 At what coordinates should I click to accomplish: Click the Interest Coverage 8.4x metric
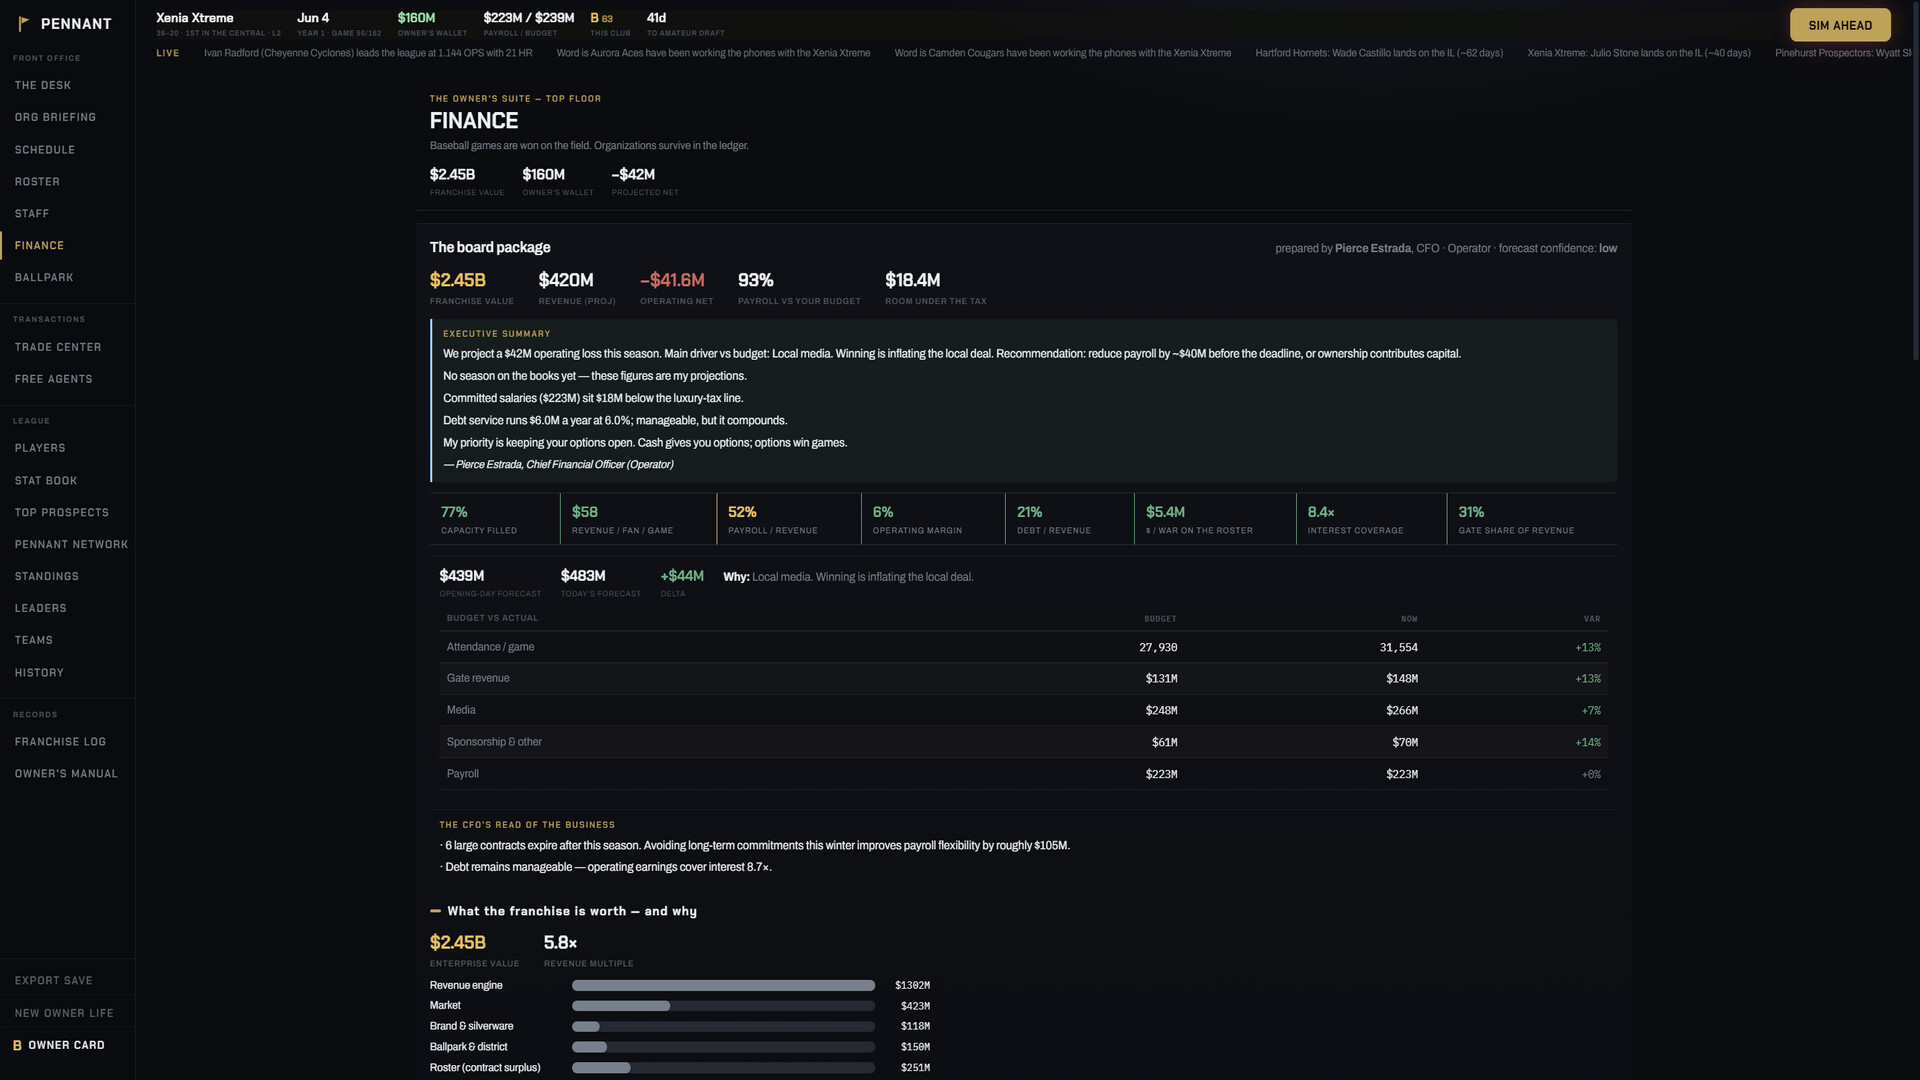point(1370,519)
